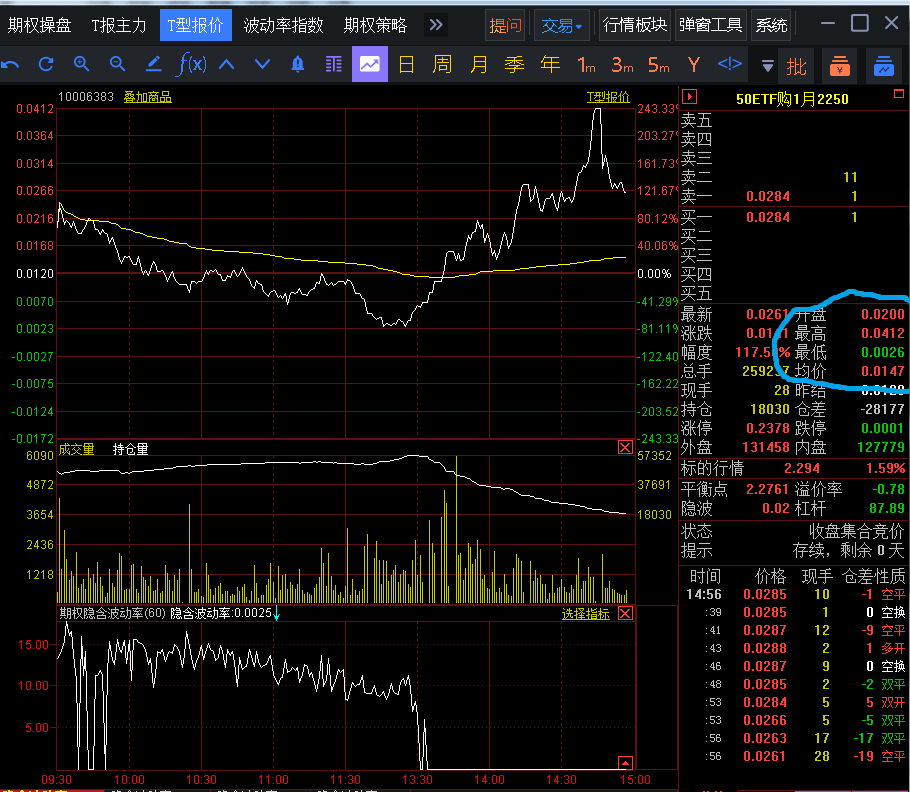Click the orange yen trading icon
The width and height of the screenshot is (910, 792).
pos(840,66)
